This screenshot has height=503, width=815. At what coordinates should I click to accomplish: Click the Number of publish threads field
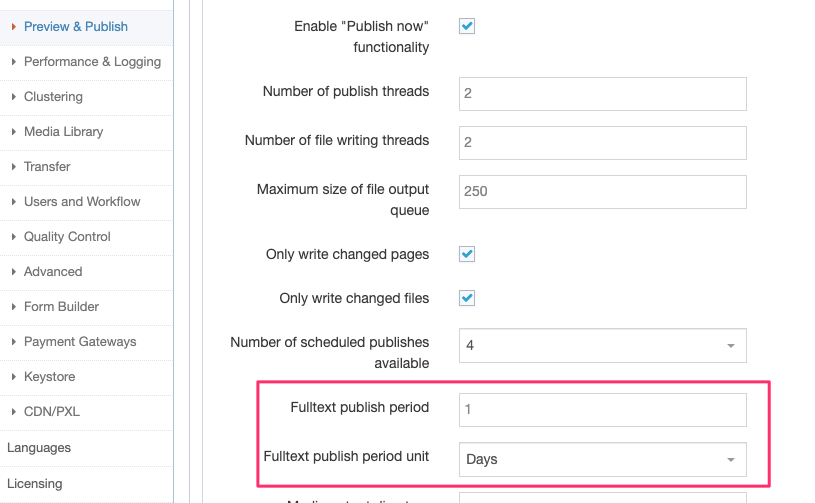point(602,93)
